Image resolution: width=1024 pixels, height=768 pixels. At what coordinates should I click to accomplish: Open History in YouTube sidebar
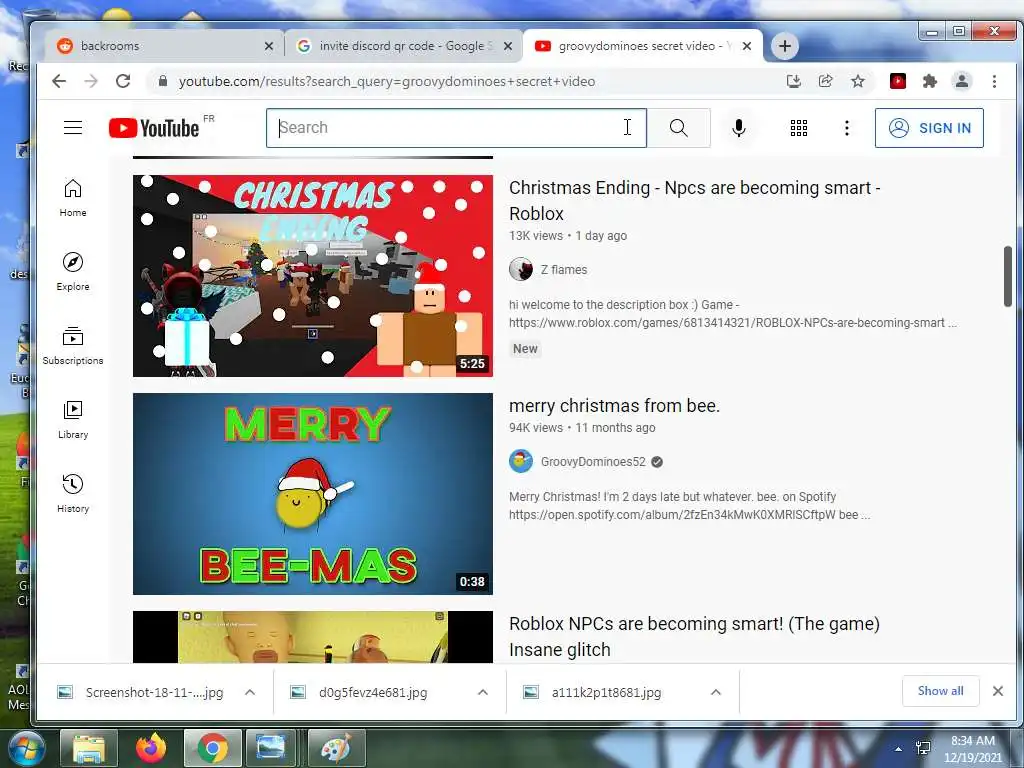[73, 494]
